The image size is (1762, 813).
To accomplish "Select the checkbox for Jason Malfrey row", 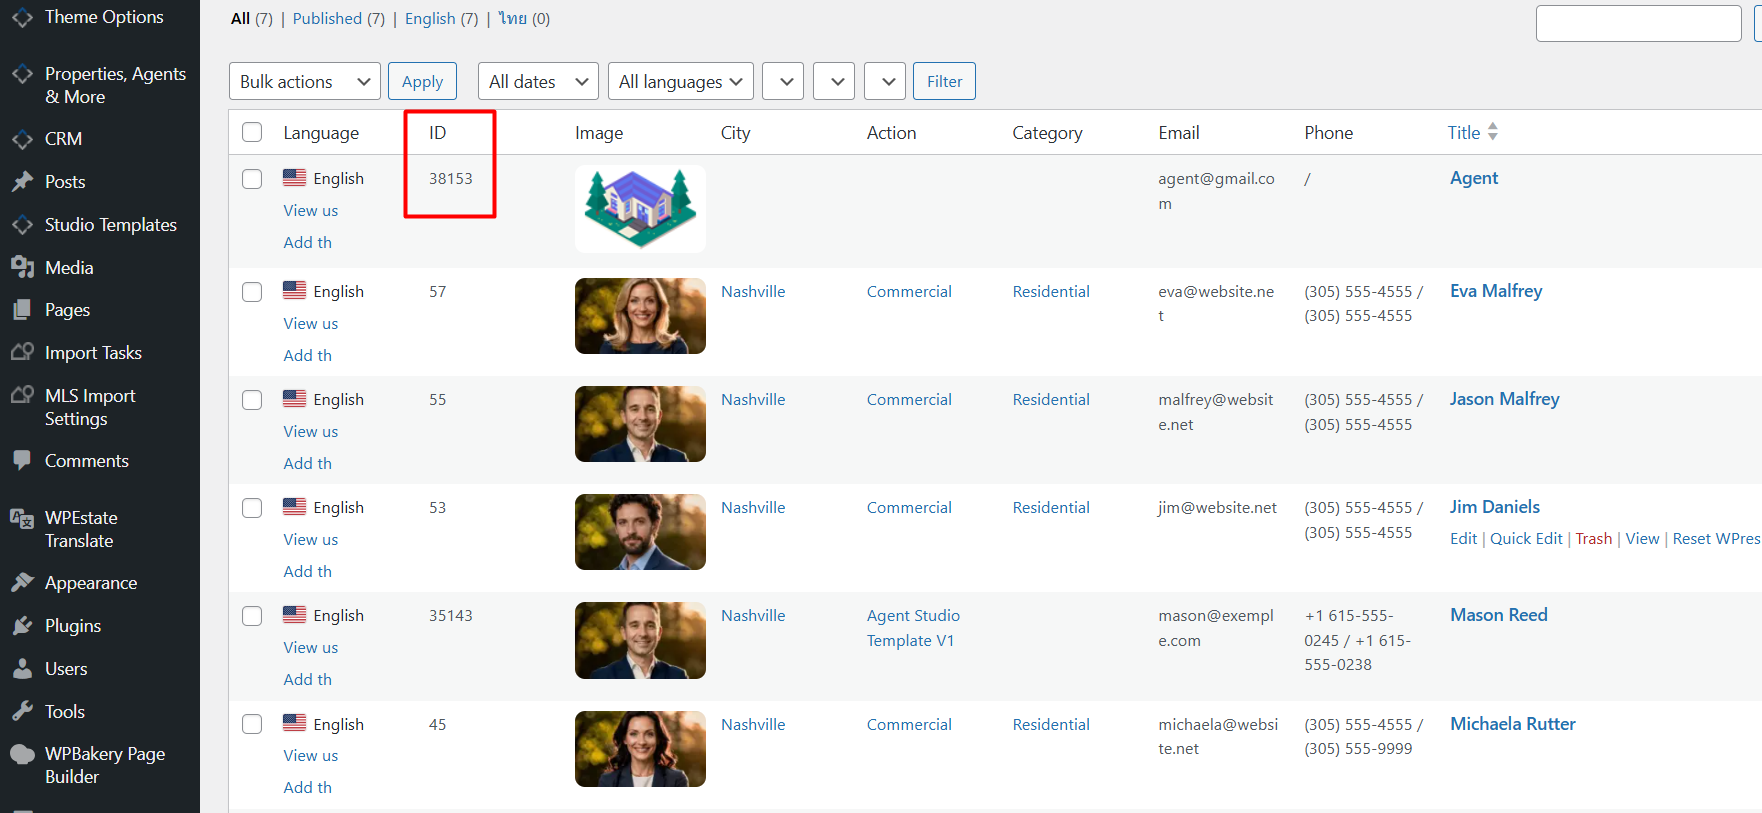I will (252, 399).
